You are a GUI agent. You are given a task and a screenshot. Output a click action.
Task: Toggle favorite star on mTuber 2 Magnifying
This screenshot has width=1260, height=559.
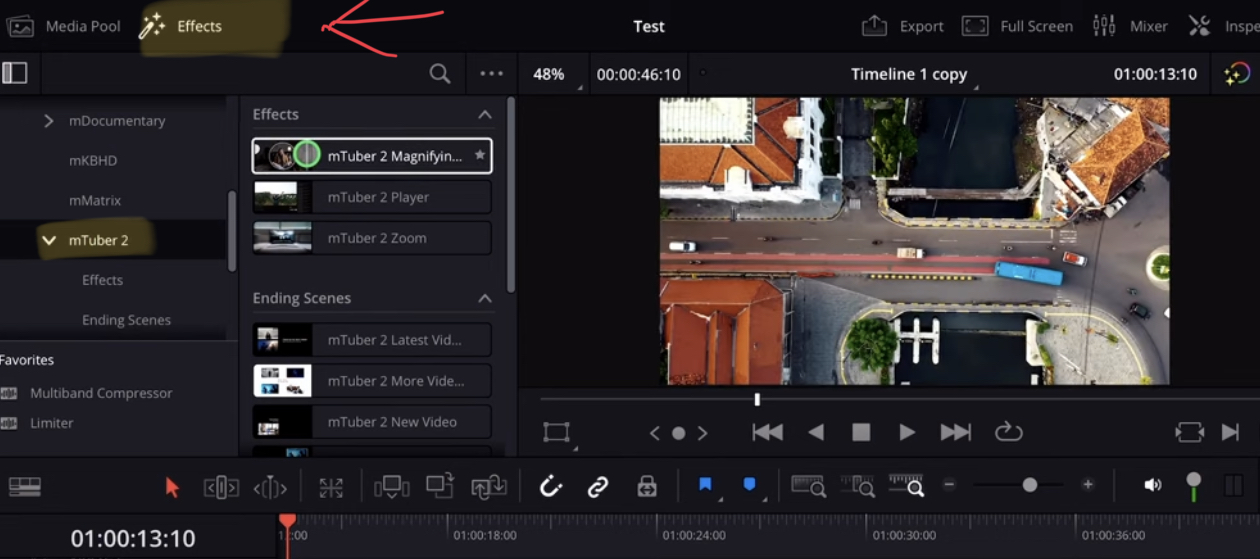click(480, 156)
